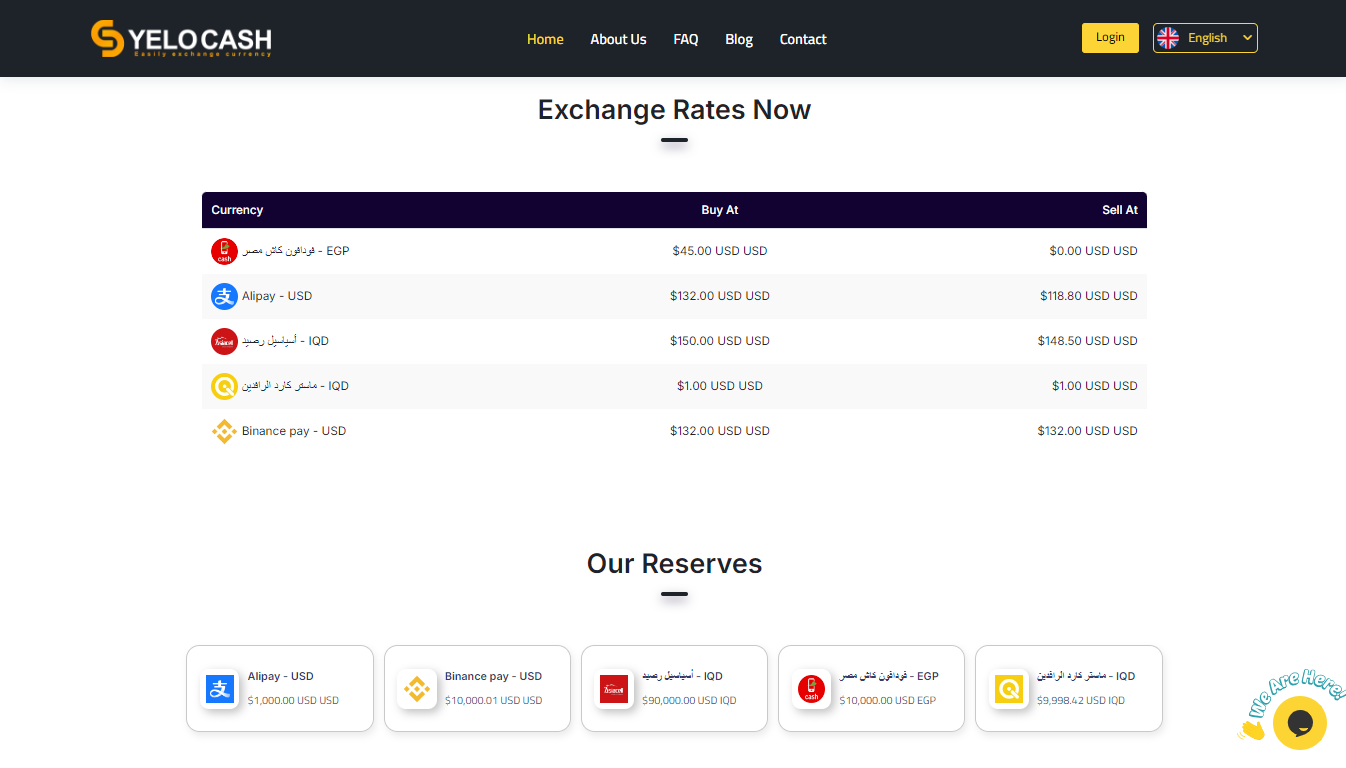Click the Binance pay icon in Our Reserves

417,689
